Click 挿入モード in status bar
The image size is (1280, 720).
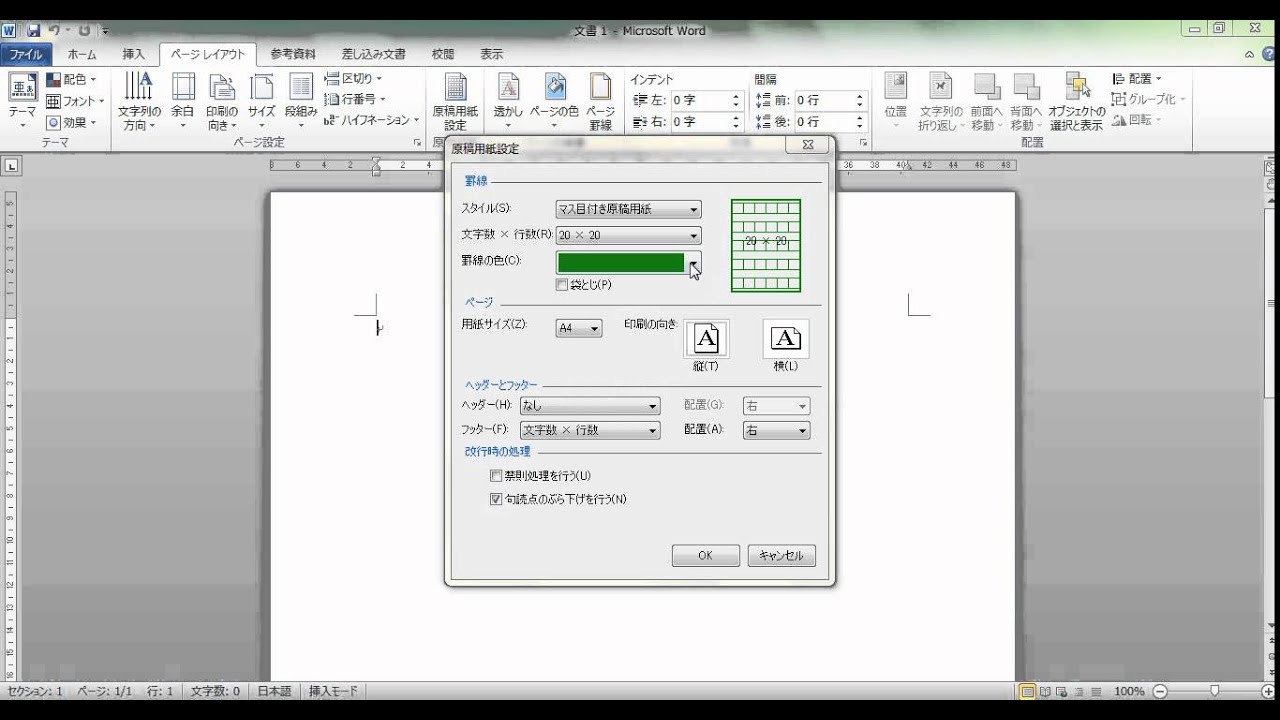333,691
